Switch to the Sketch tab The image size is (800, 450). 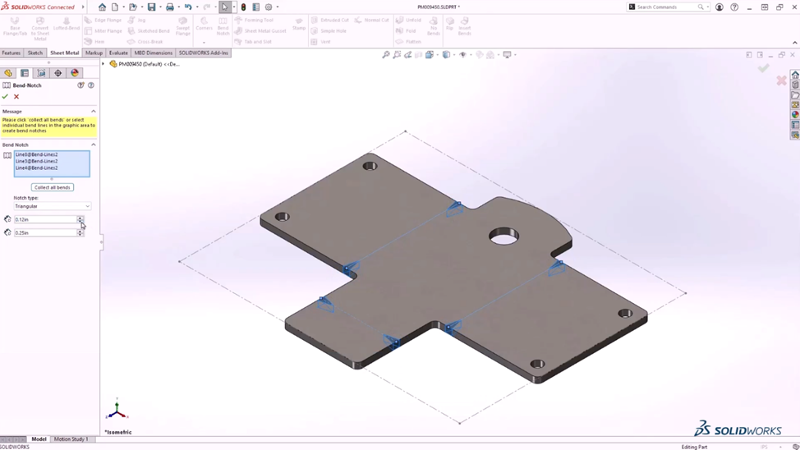35,53
